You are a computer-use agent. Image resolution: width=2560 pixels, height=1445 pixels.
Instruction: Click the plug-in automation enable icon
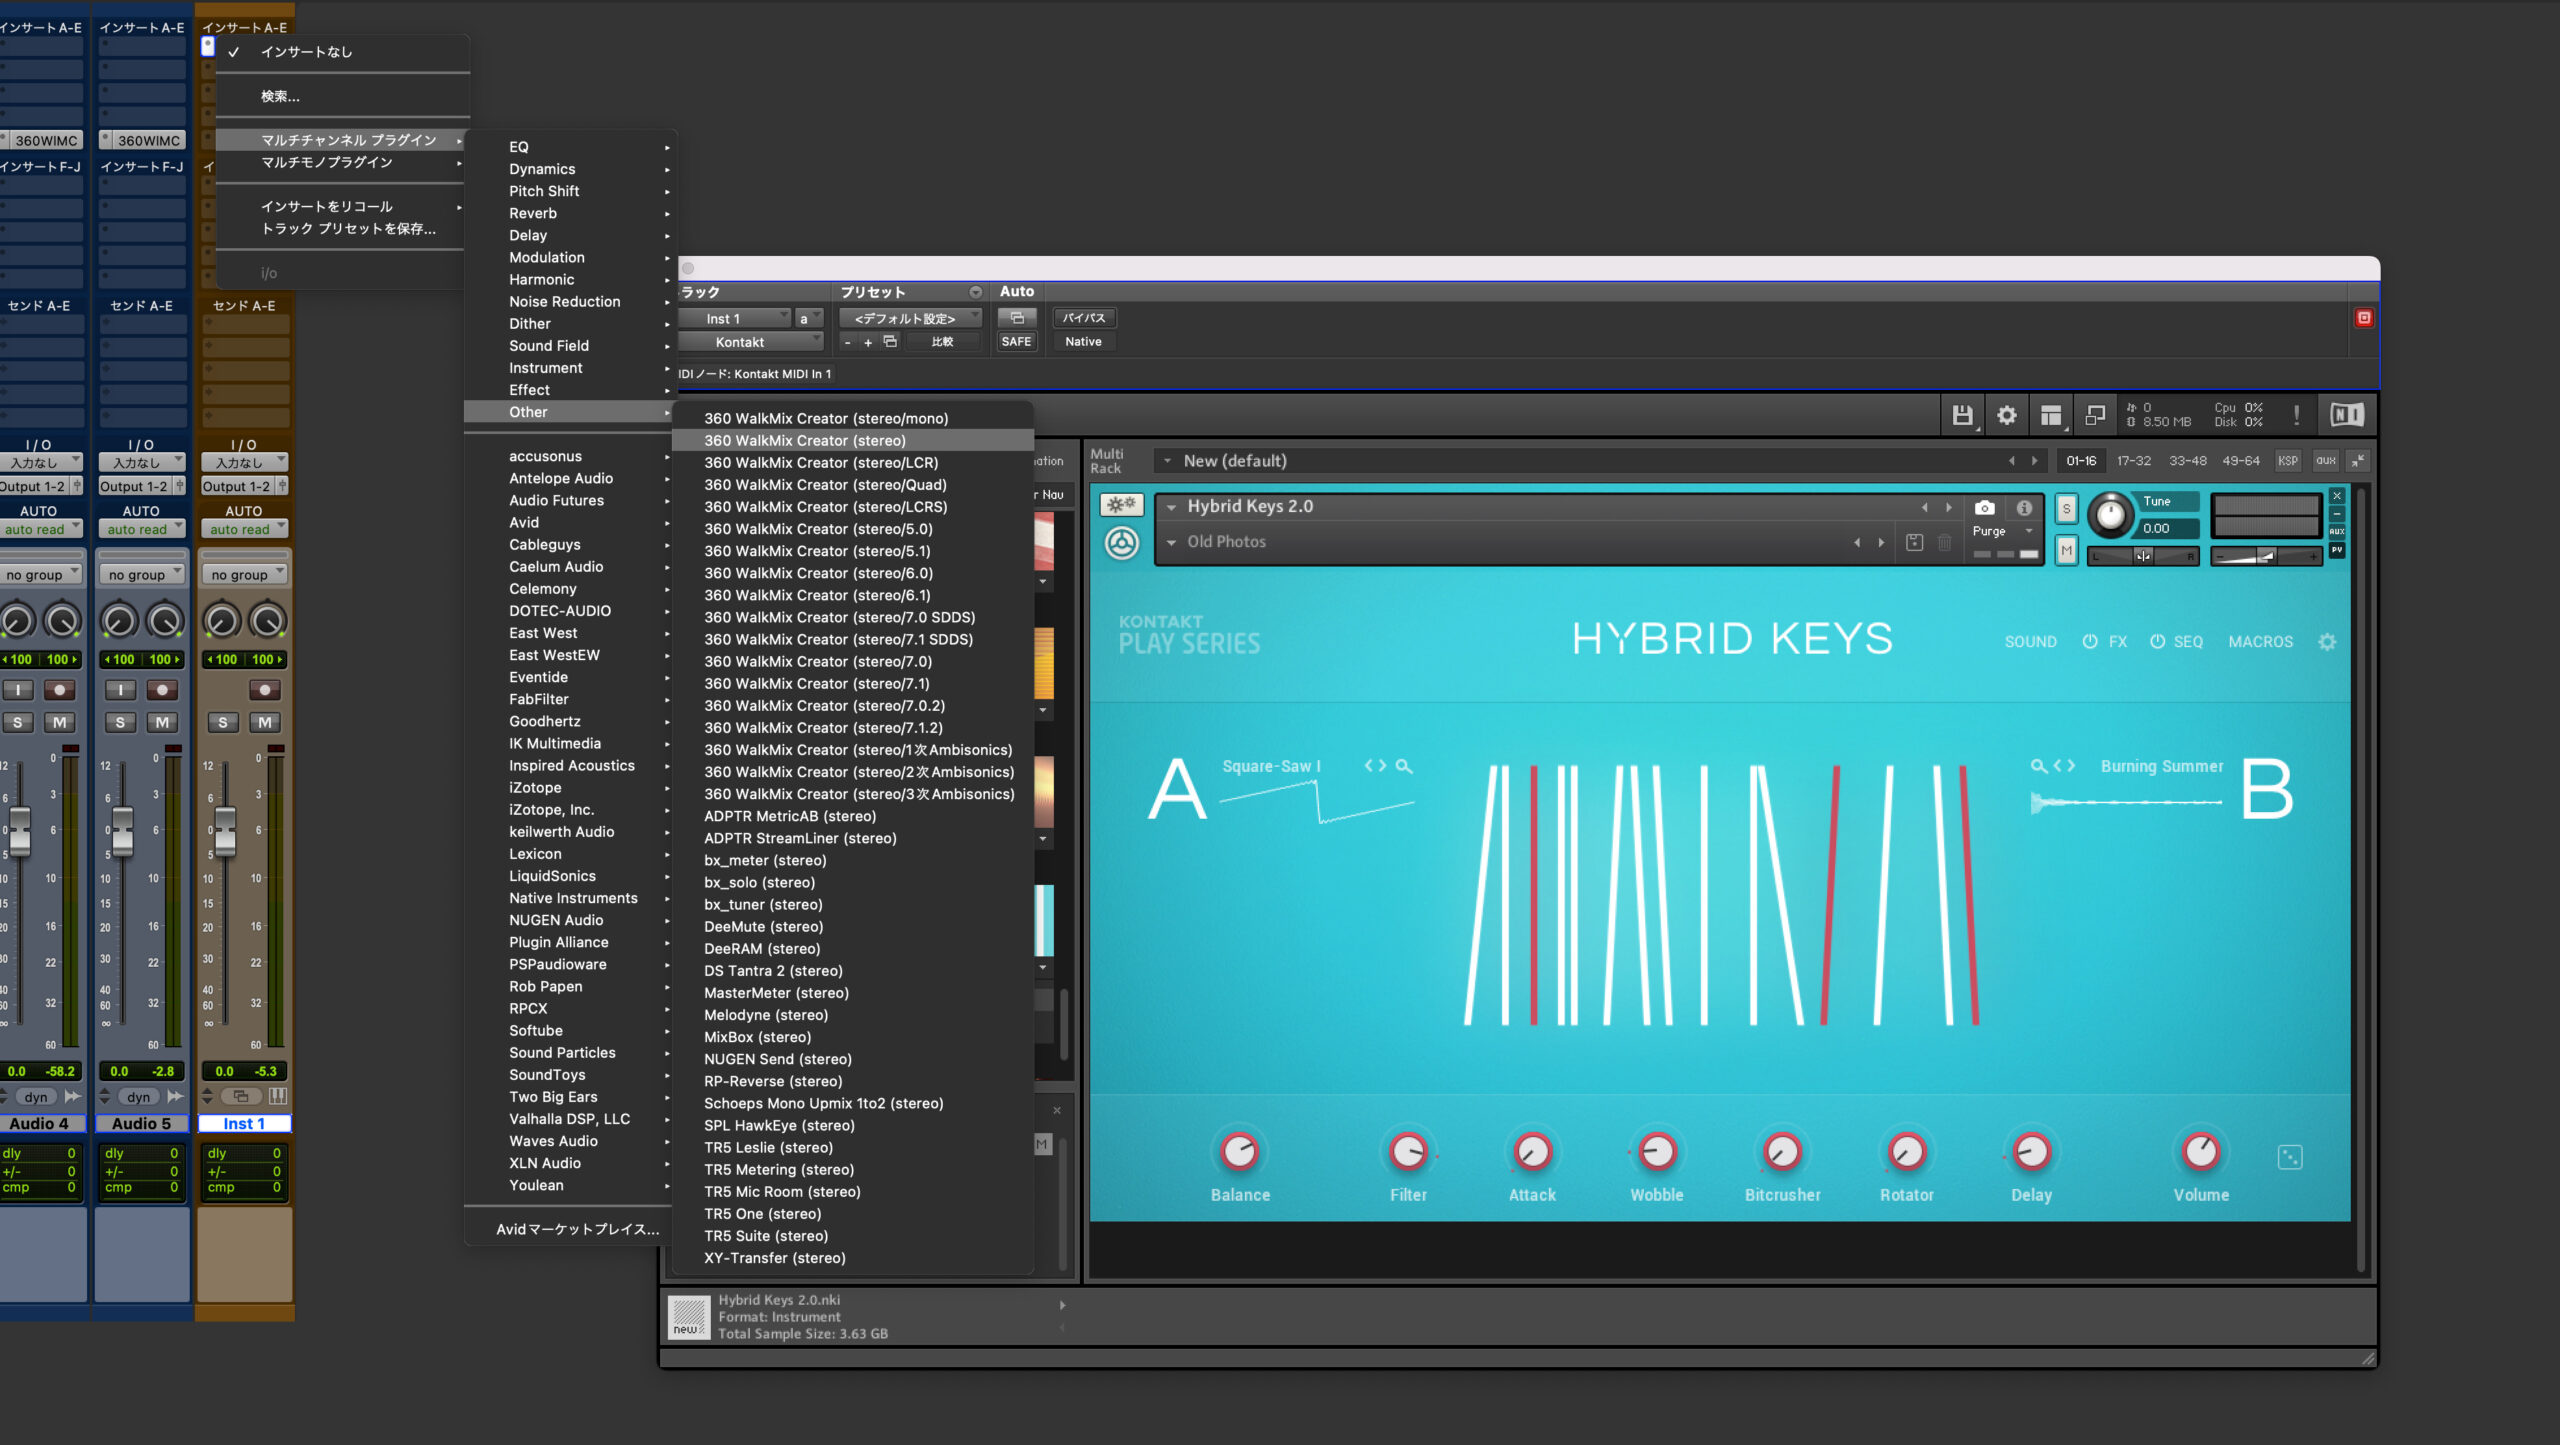[1017, 318]
